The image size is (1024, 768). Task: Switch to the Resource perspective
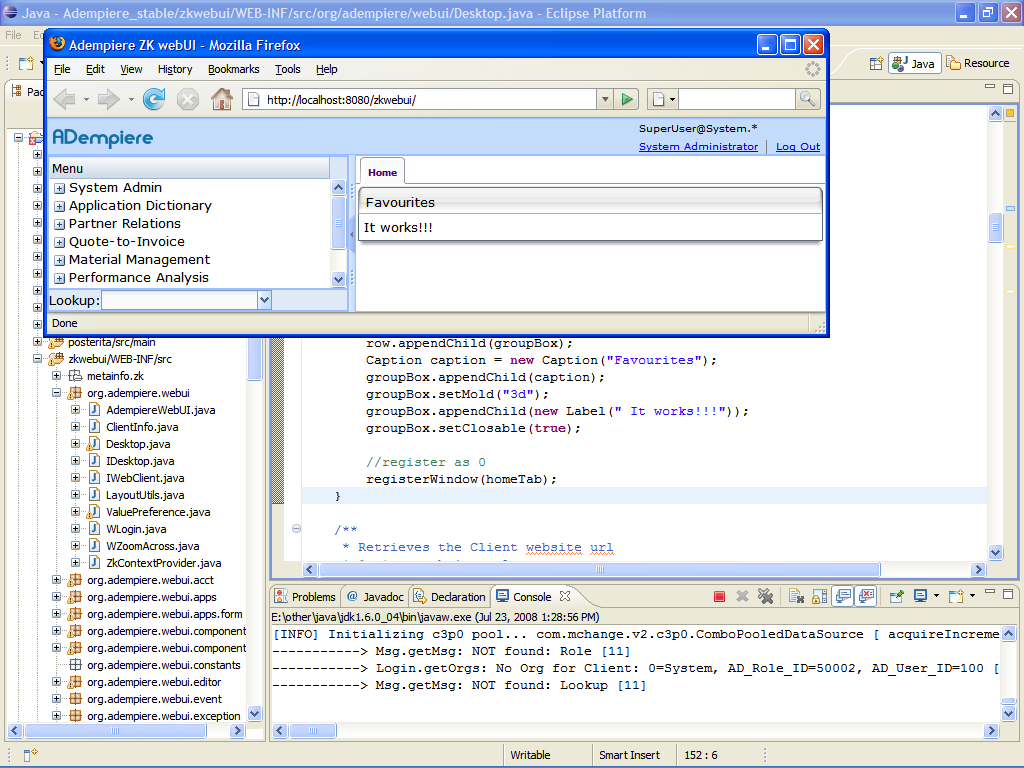tap(978, 63)
